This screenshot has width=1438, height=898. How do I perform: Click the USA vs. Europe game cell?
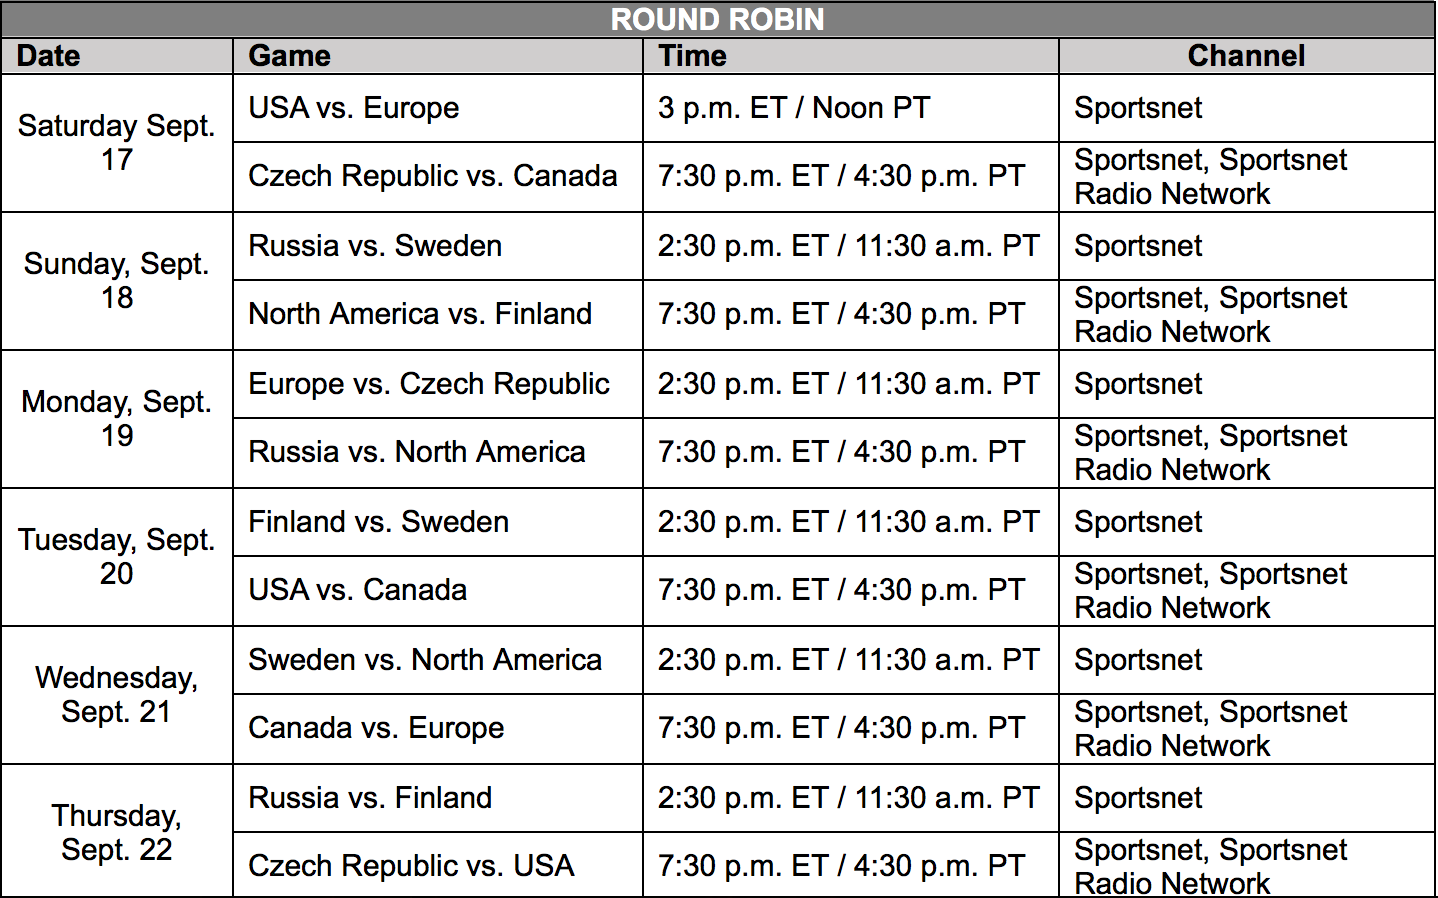pyautogui.click(x=438, y=108)
